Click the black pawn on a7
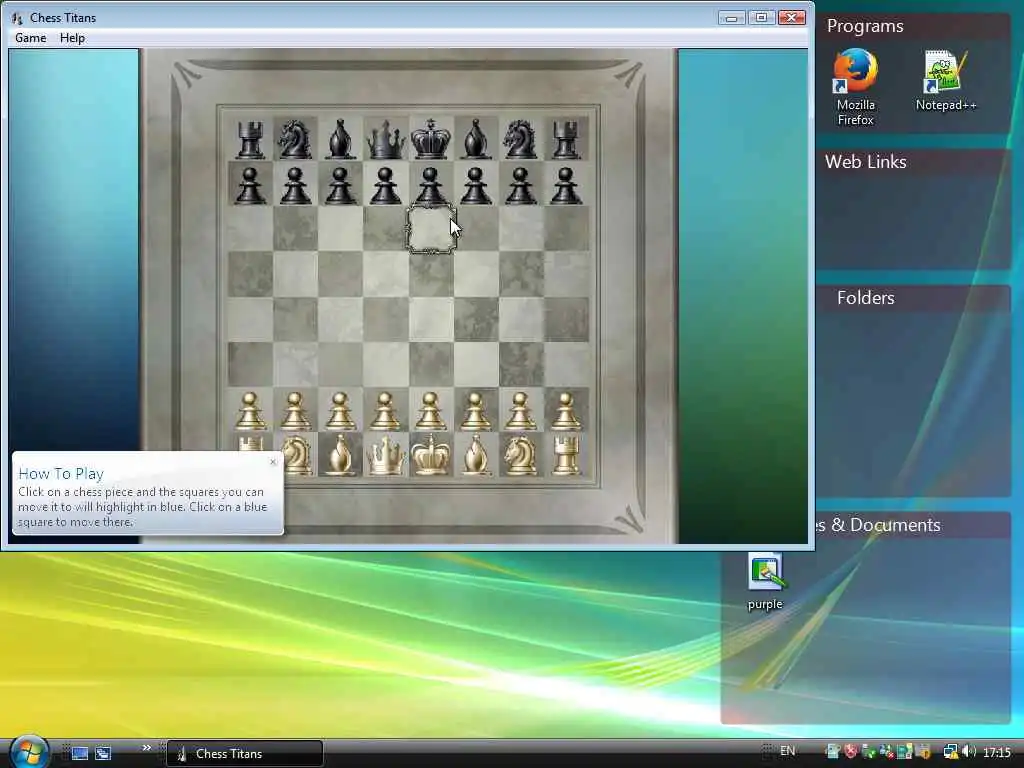This screenshot has height=768, width=1024. coord(250,185)
